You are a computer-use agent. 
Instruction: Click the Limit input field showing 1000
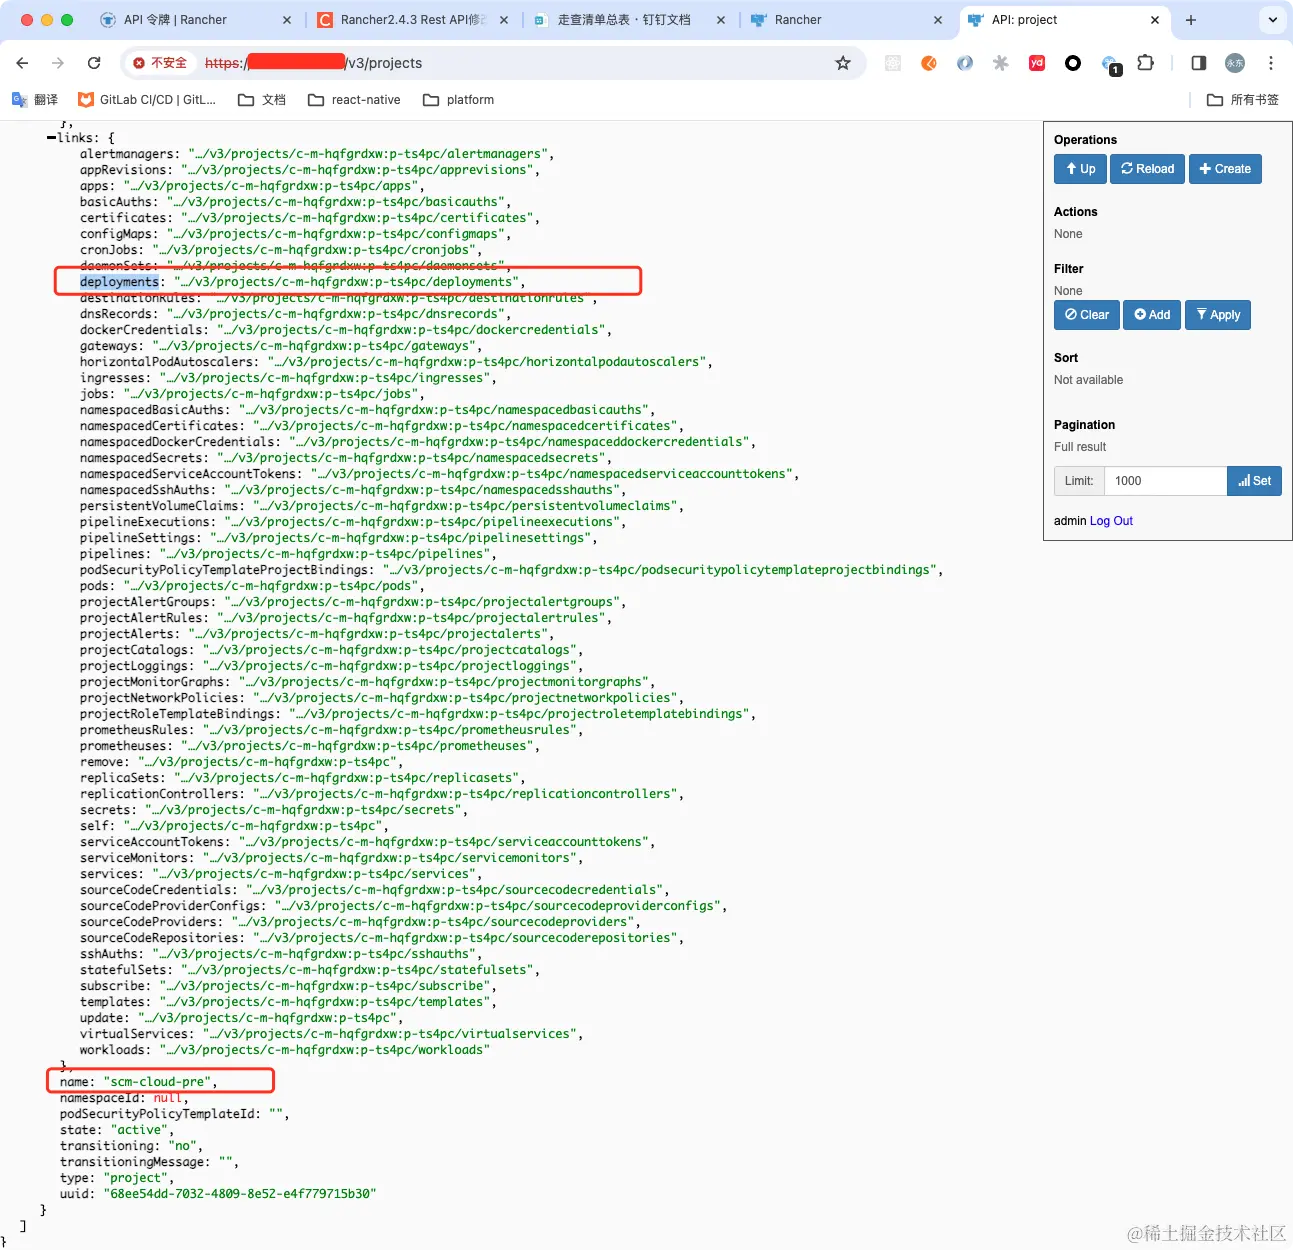(x=1165, y=481)
